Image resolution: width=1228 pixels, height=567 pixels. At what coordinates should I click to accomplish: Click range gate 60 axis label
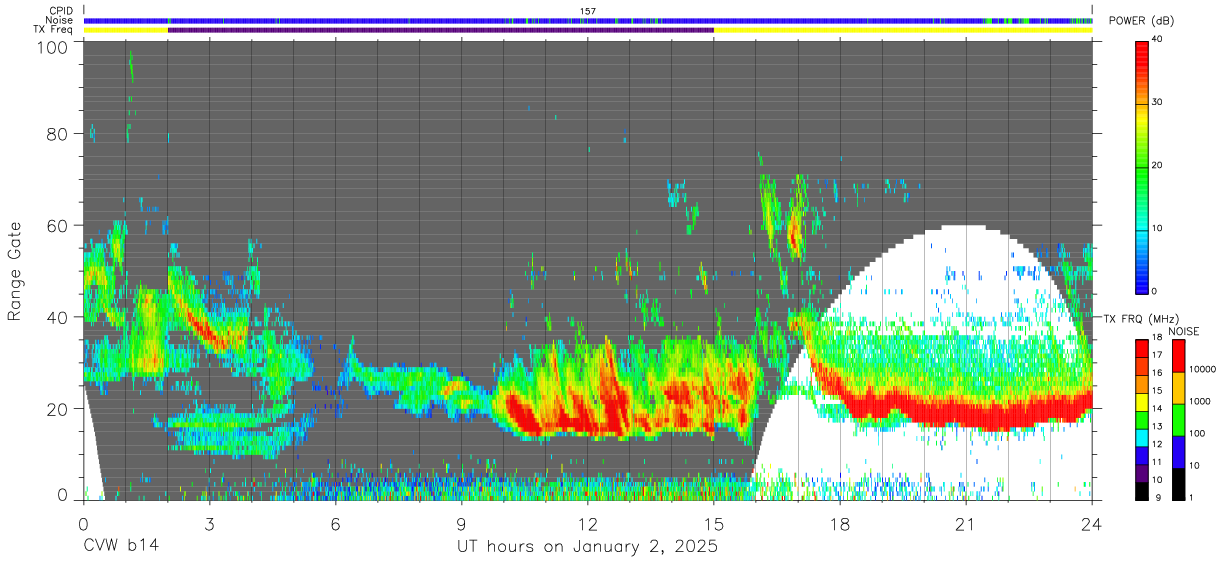click(x=57, y=225)
